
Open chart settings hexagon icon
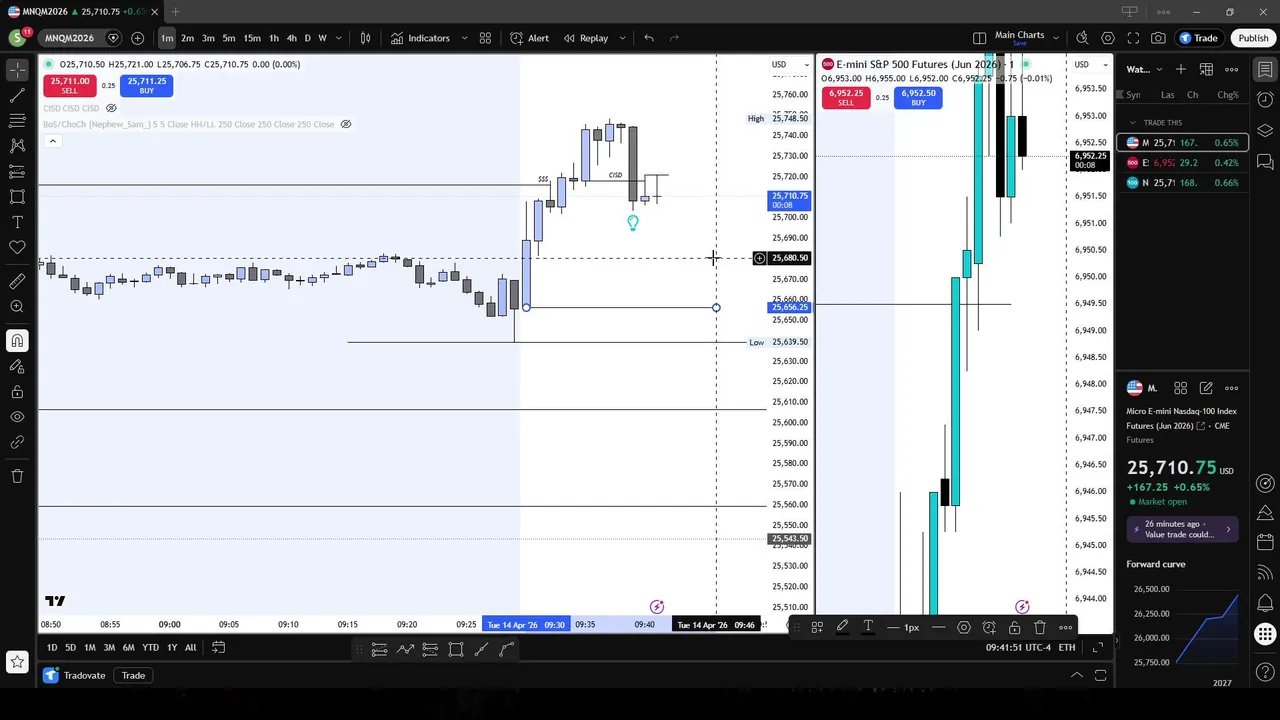coord(1108,38)
